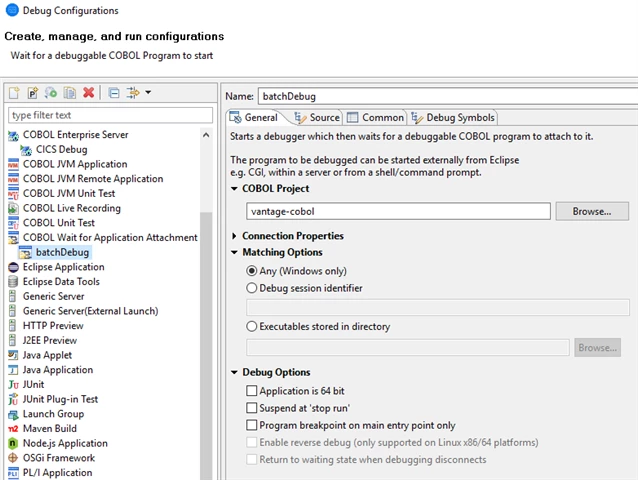Edit the Name field batchDebug
The image size is (638, 480).
tap(448, 96)
